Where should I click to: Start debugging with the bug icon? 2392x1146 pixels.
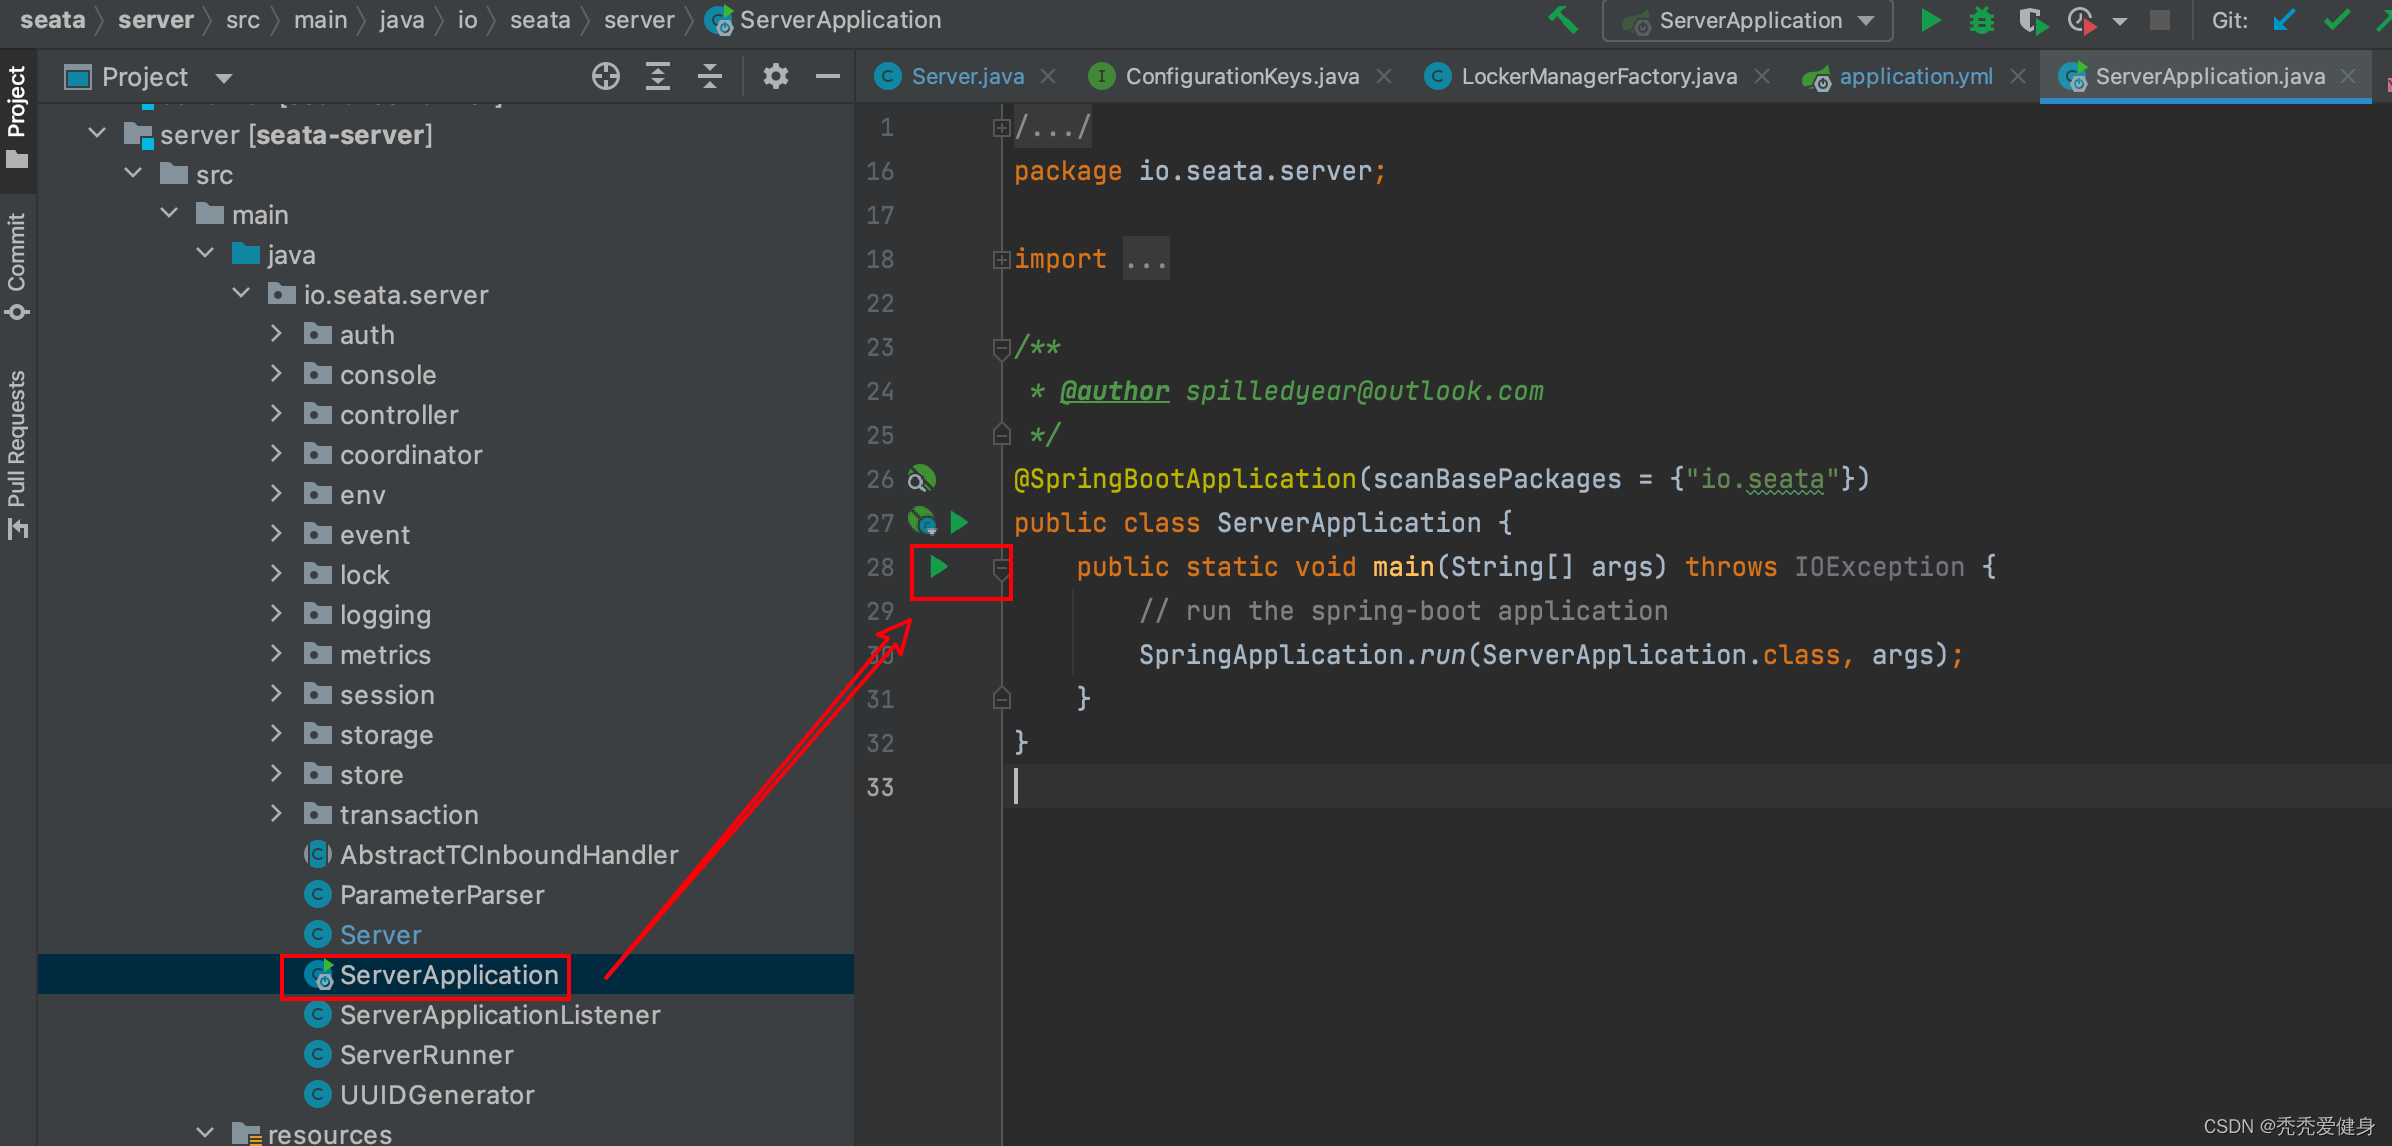point(1981,20)
